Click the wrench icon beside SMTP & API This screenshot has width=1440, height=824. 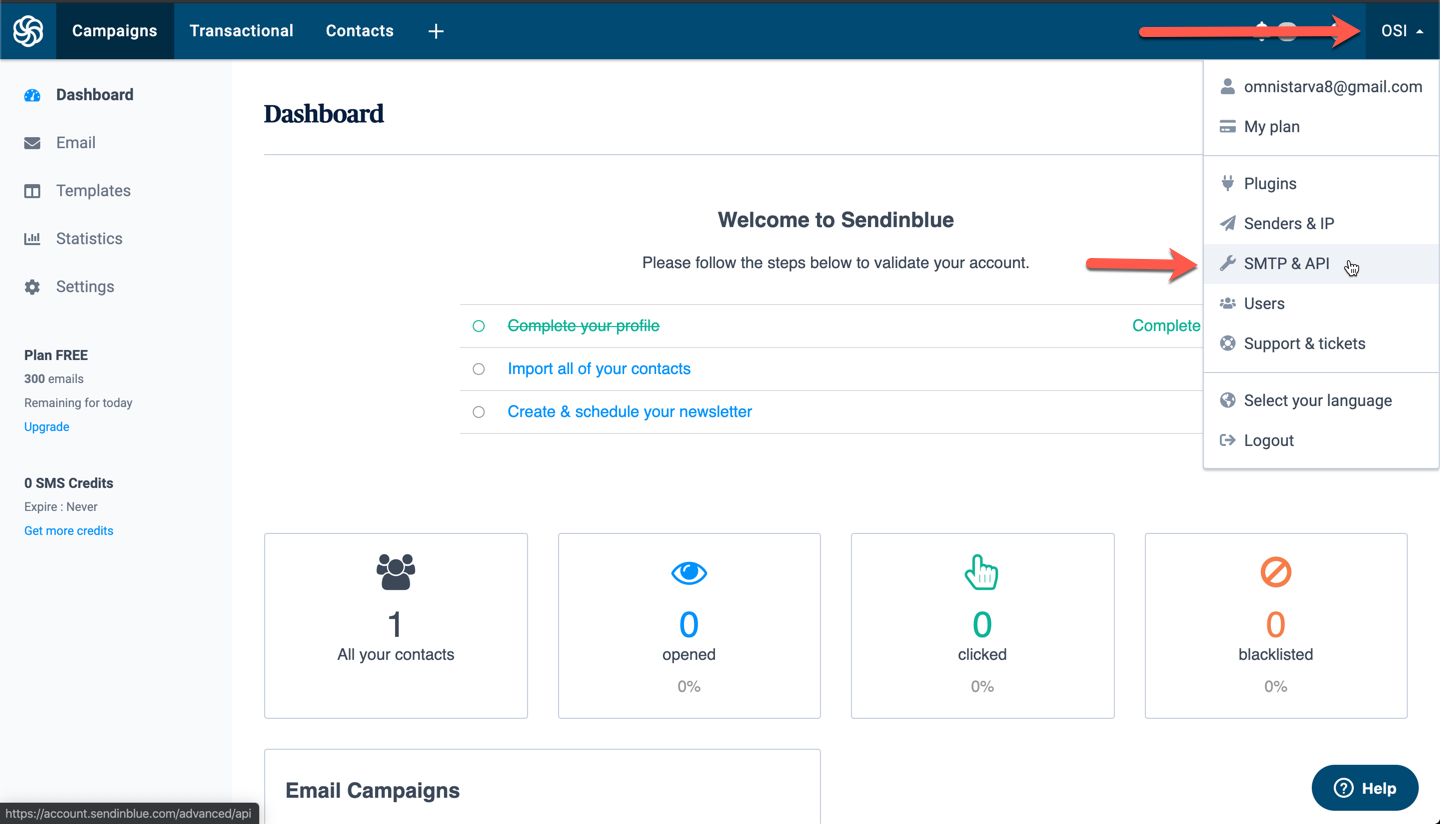1227,264
